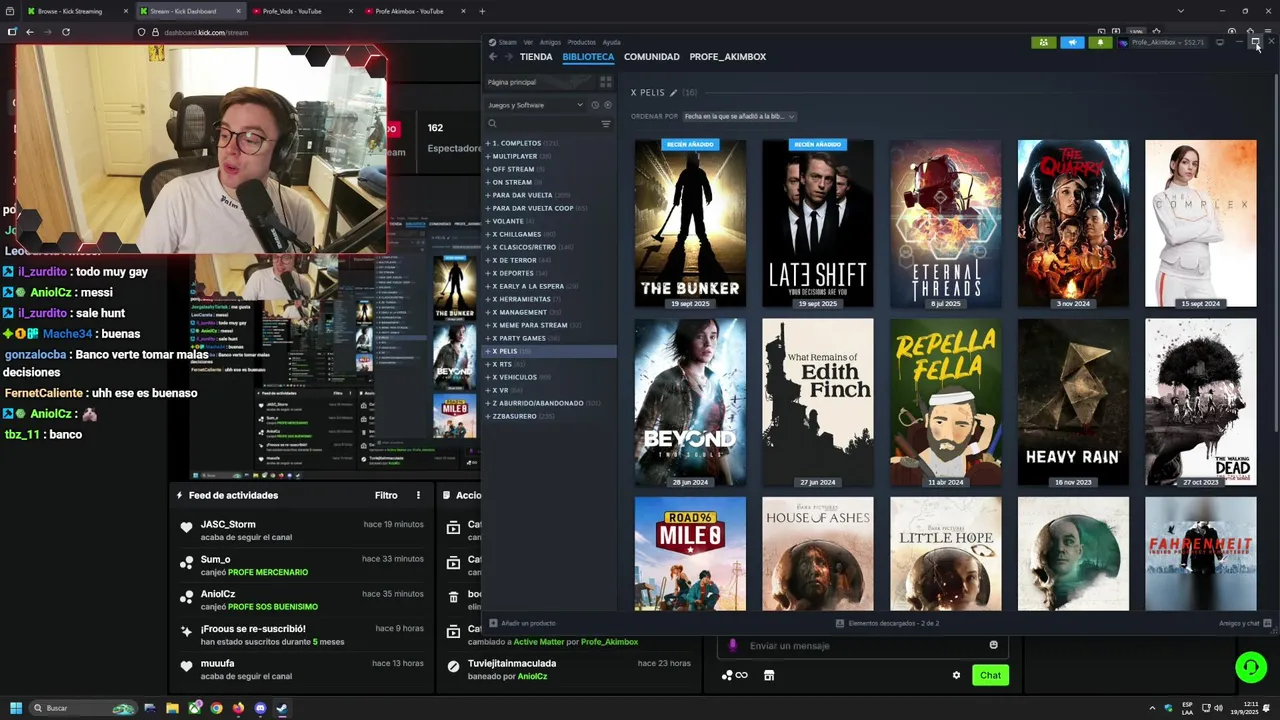Reload the Kick dashboard page
The height and width of the screenshot is (720, 1280).
click(66, 32)
